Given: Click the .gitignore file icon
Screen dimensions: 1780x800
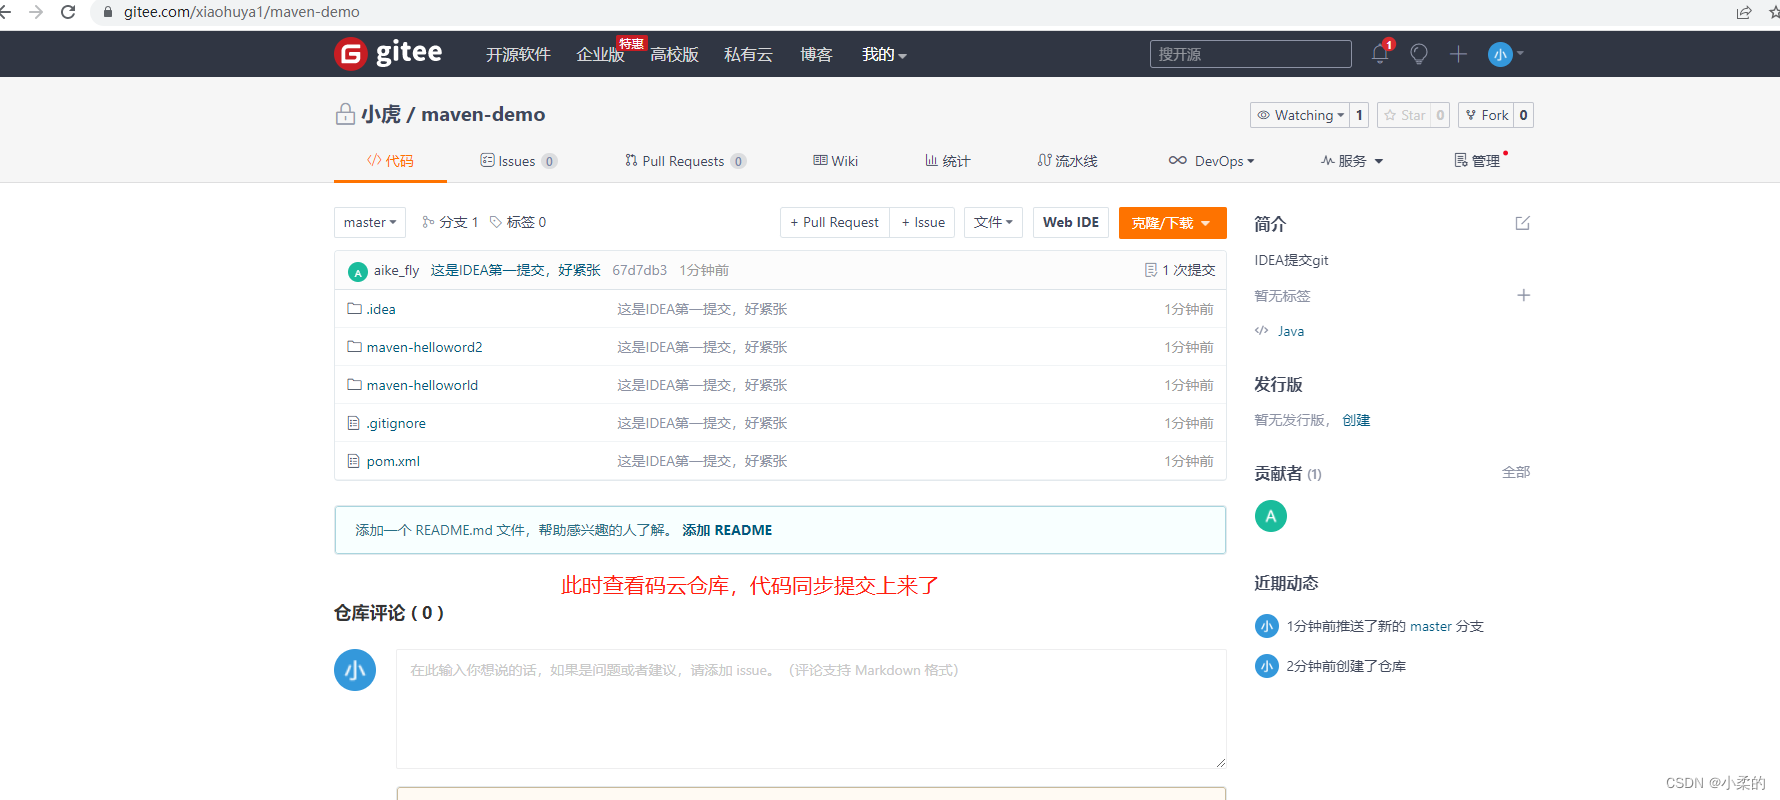Looking at the screenshot, I should pos(353,423).
